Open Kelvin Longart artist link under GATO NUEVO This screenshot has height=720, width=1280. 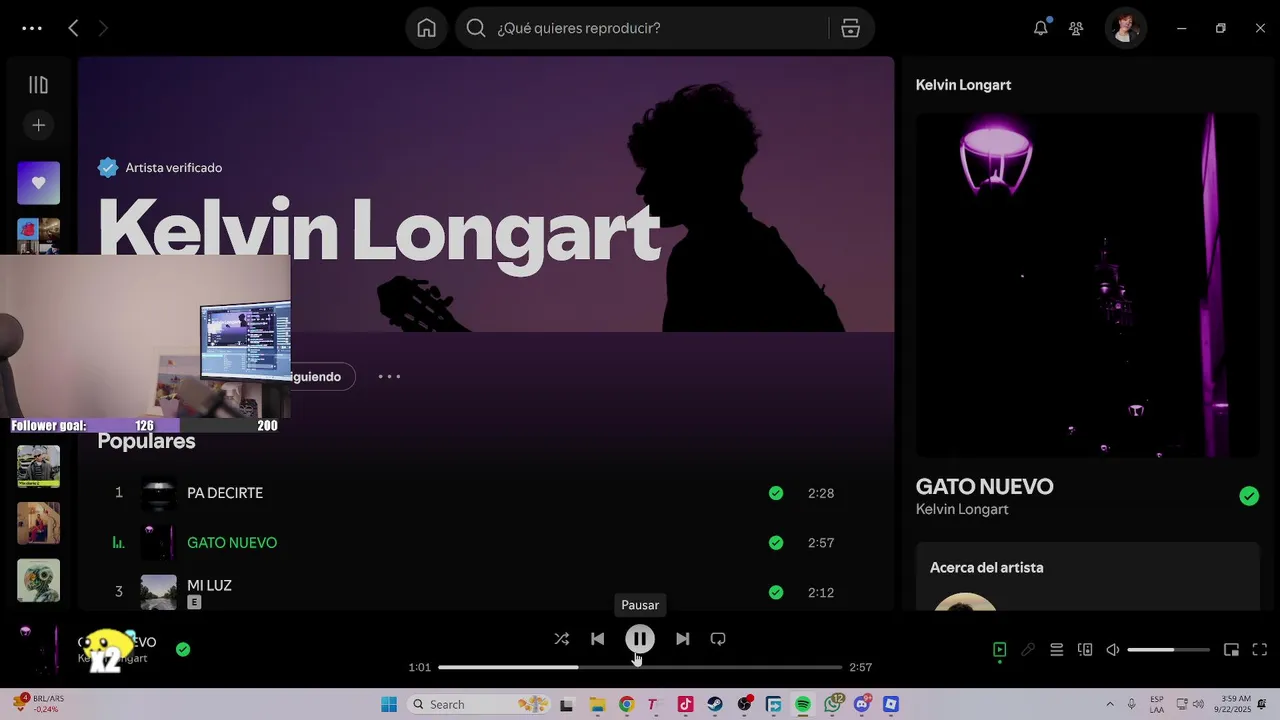coord(962,510)
